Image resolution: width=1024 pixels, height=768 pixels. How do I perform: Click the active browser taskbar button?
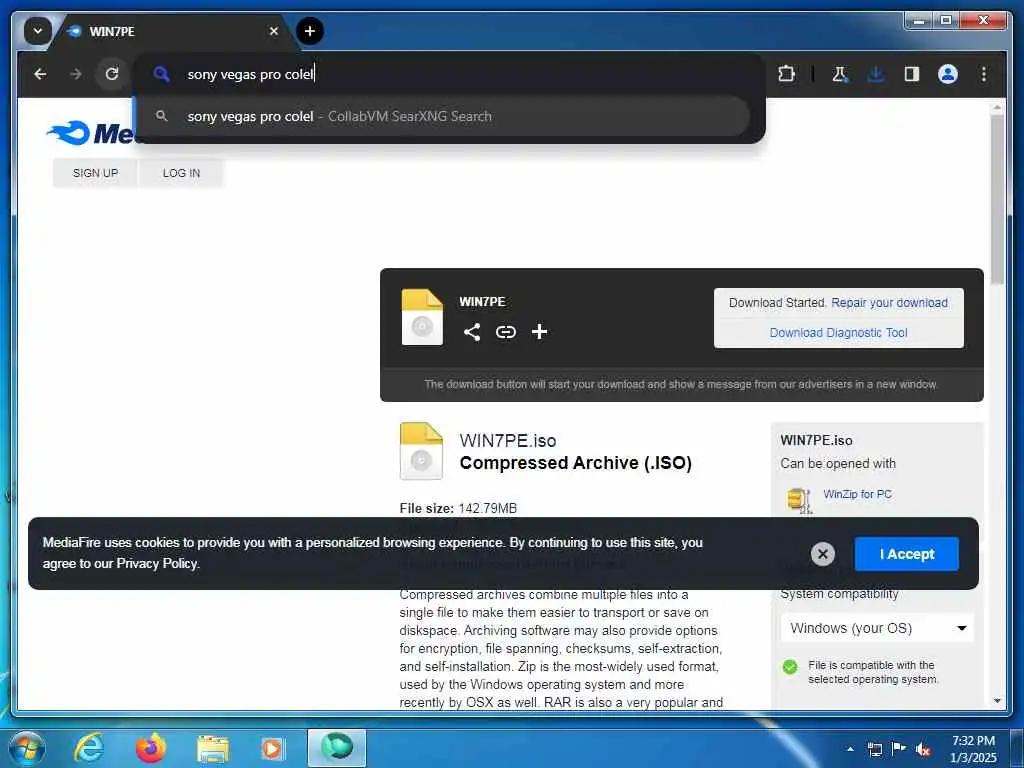(x=337, y=748)
